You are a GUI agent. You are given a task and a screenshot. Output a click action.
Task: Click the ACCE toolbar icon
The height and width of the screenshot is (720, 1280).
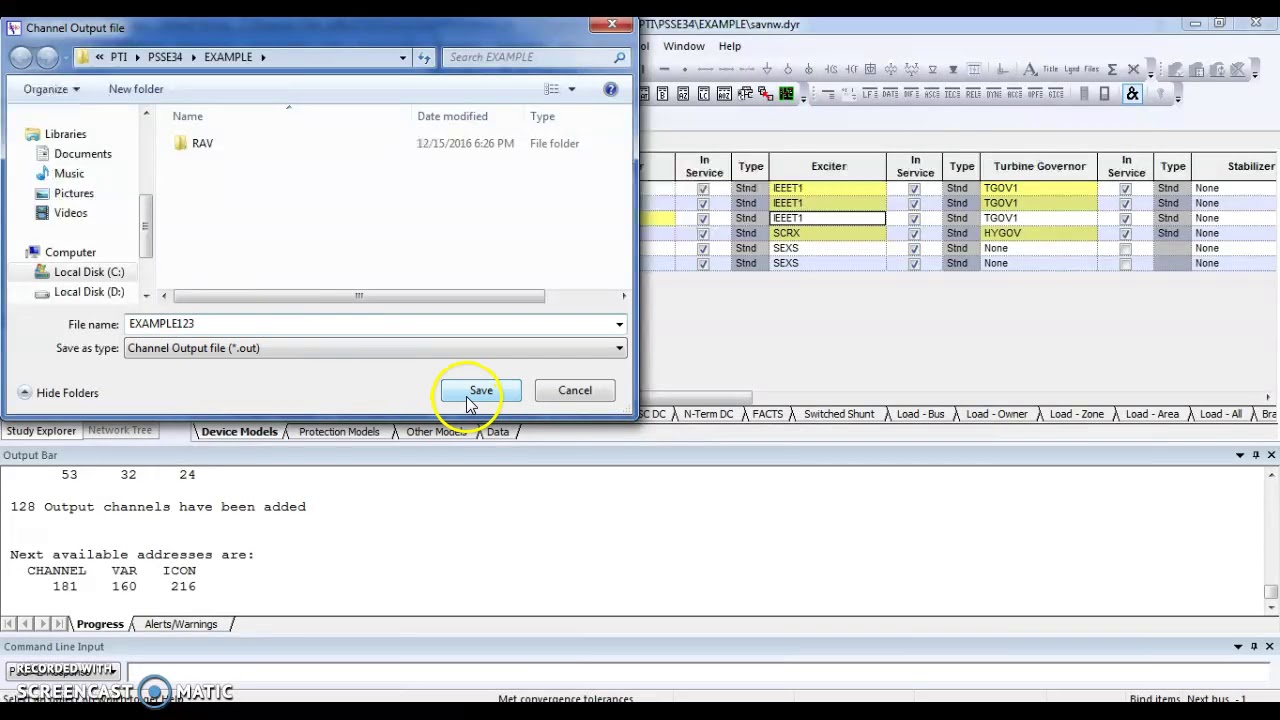pyautogui.click(x=1015, y=93)
